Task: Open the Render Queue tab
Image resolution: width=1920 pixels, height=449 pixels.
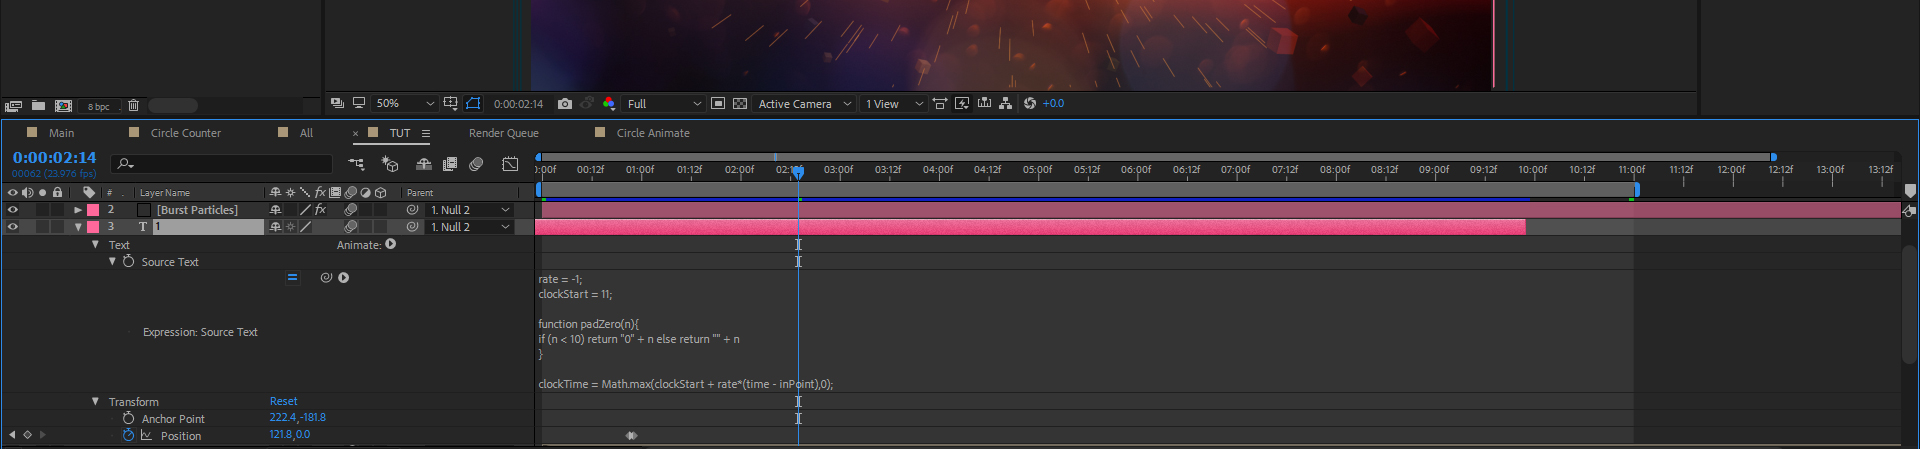Action: coord(504,133)
